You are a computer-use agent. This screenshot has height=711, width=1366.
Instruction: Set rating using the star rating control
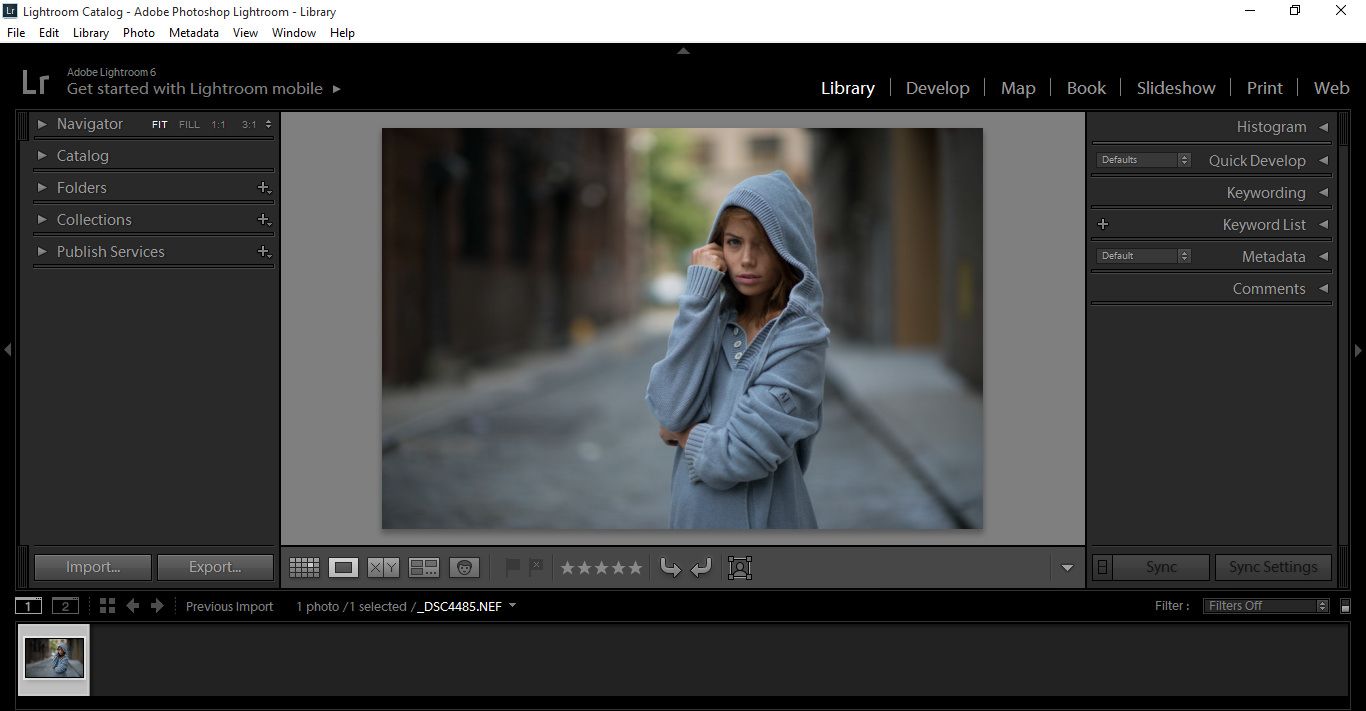point(601,568)
